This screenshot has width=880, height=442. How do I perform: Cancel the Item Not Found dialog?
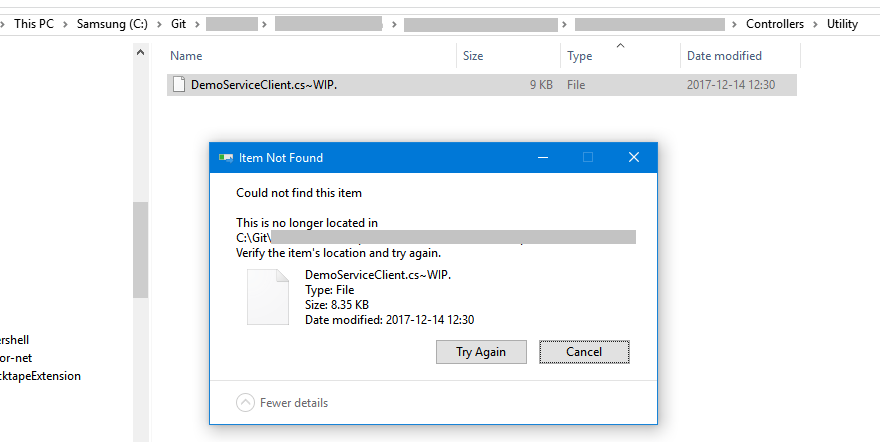(x=584, y=352)
